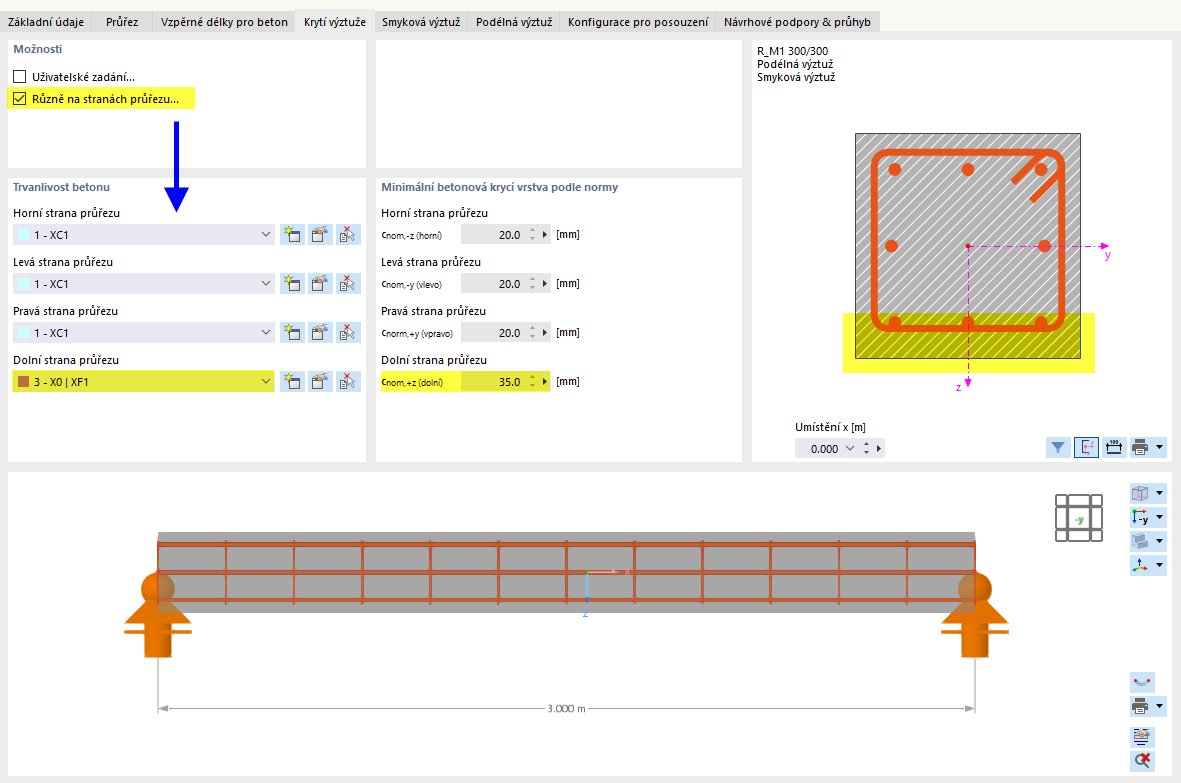Image resolution: width=1181 pixels, height=783 pixels.
Task: Print the cross-section preview
Action: (x=1140, y=448)
